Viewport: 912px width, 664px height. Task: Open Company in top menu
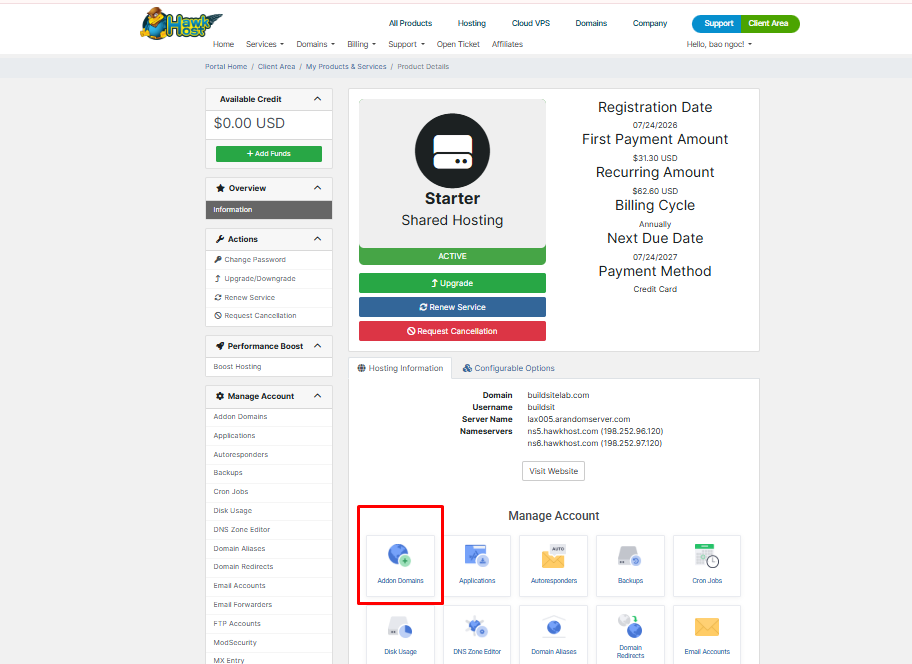[650, 23]
